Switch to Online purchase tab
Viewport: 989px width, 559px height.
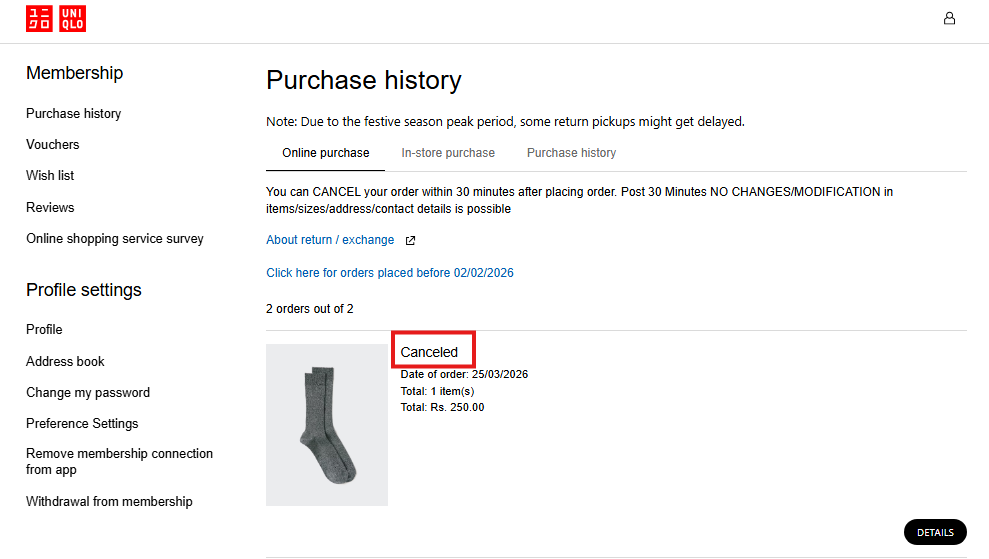325,153
